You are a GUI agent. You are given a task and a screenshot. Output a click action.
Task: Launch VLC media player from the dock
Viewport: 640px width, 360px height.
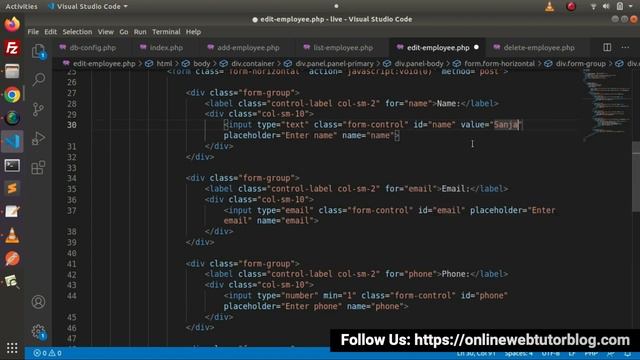click(12, 236)
